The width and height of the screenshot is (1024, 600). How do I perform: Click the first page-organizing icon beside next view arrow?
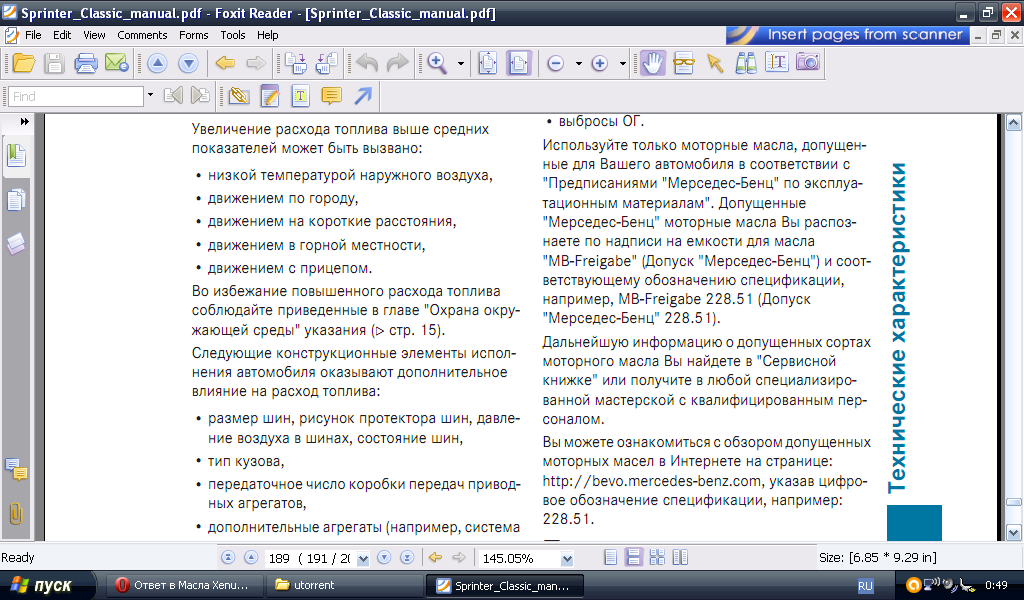tap(296, 63)
